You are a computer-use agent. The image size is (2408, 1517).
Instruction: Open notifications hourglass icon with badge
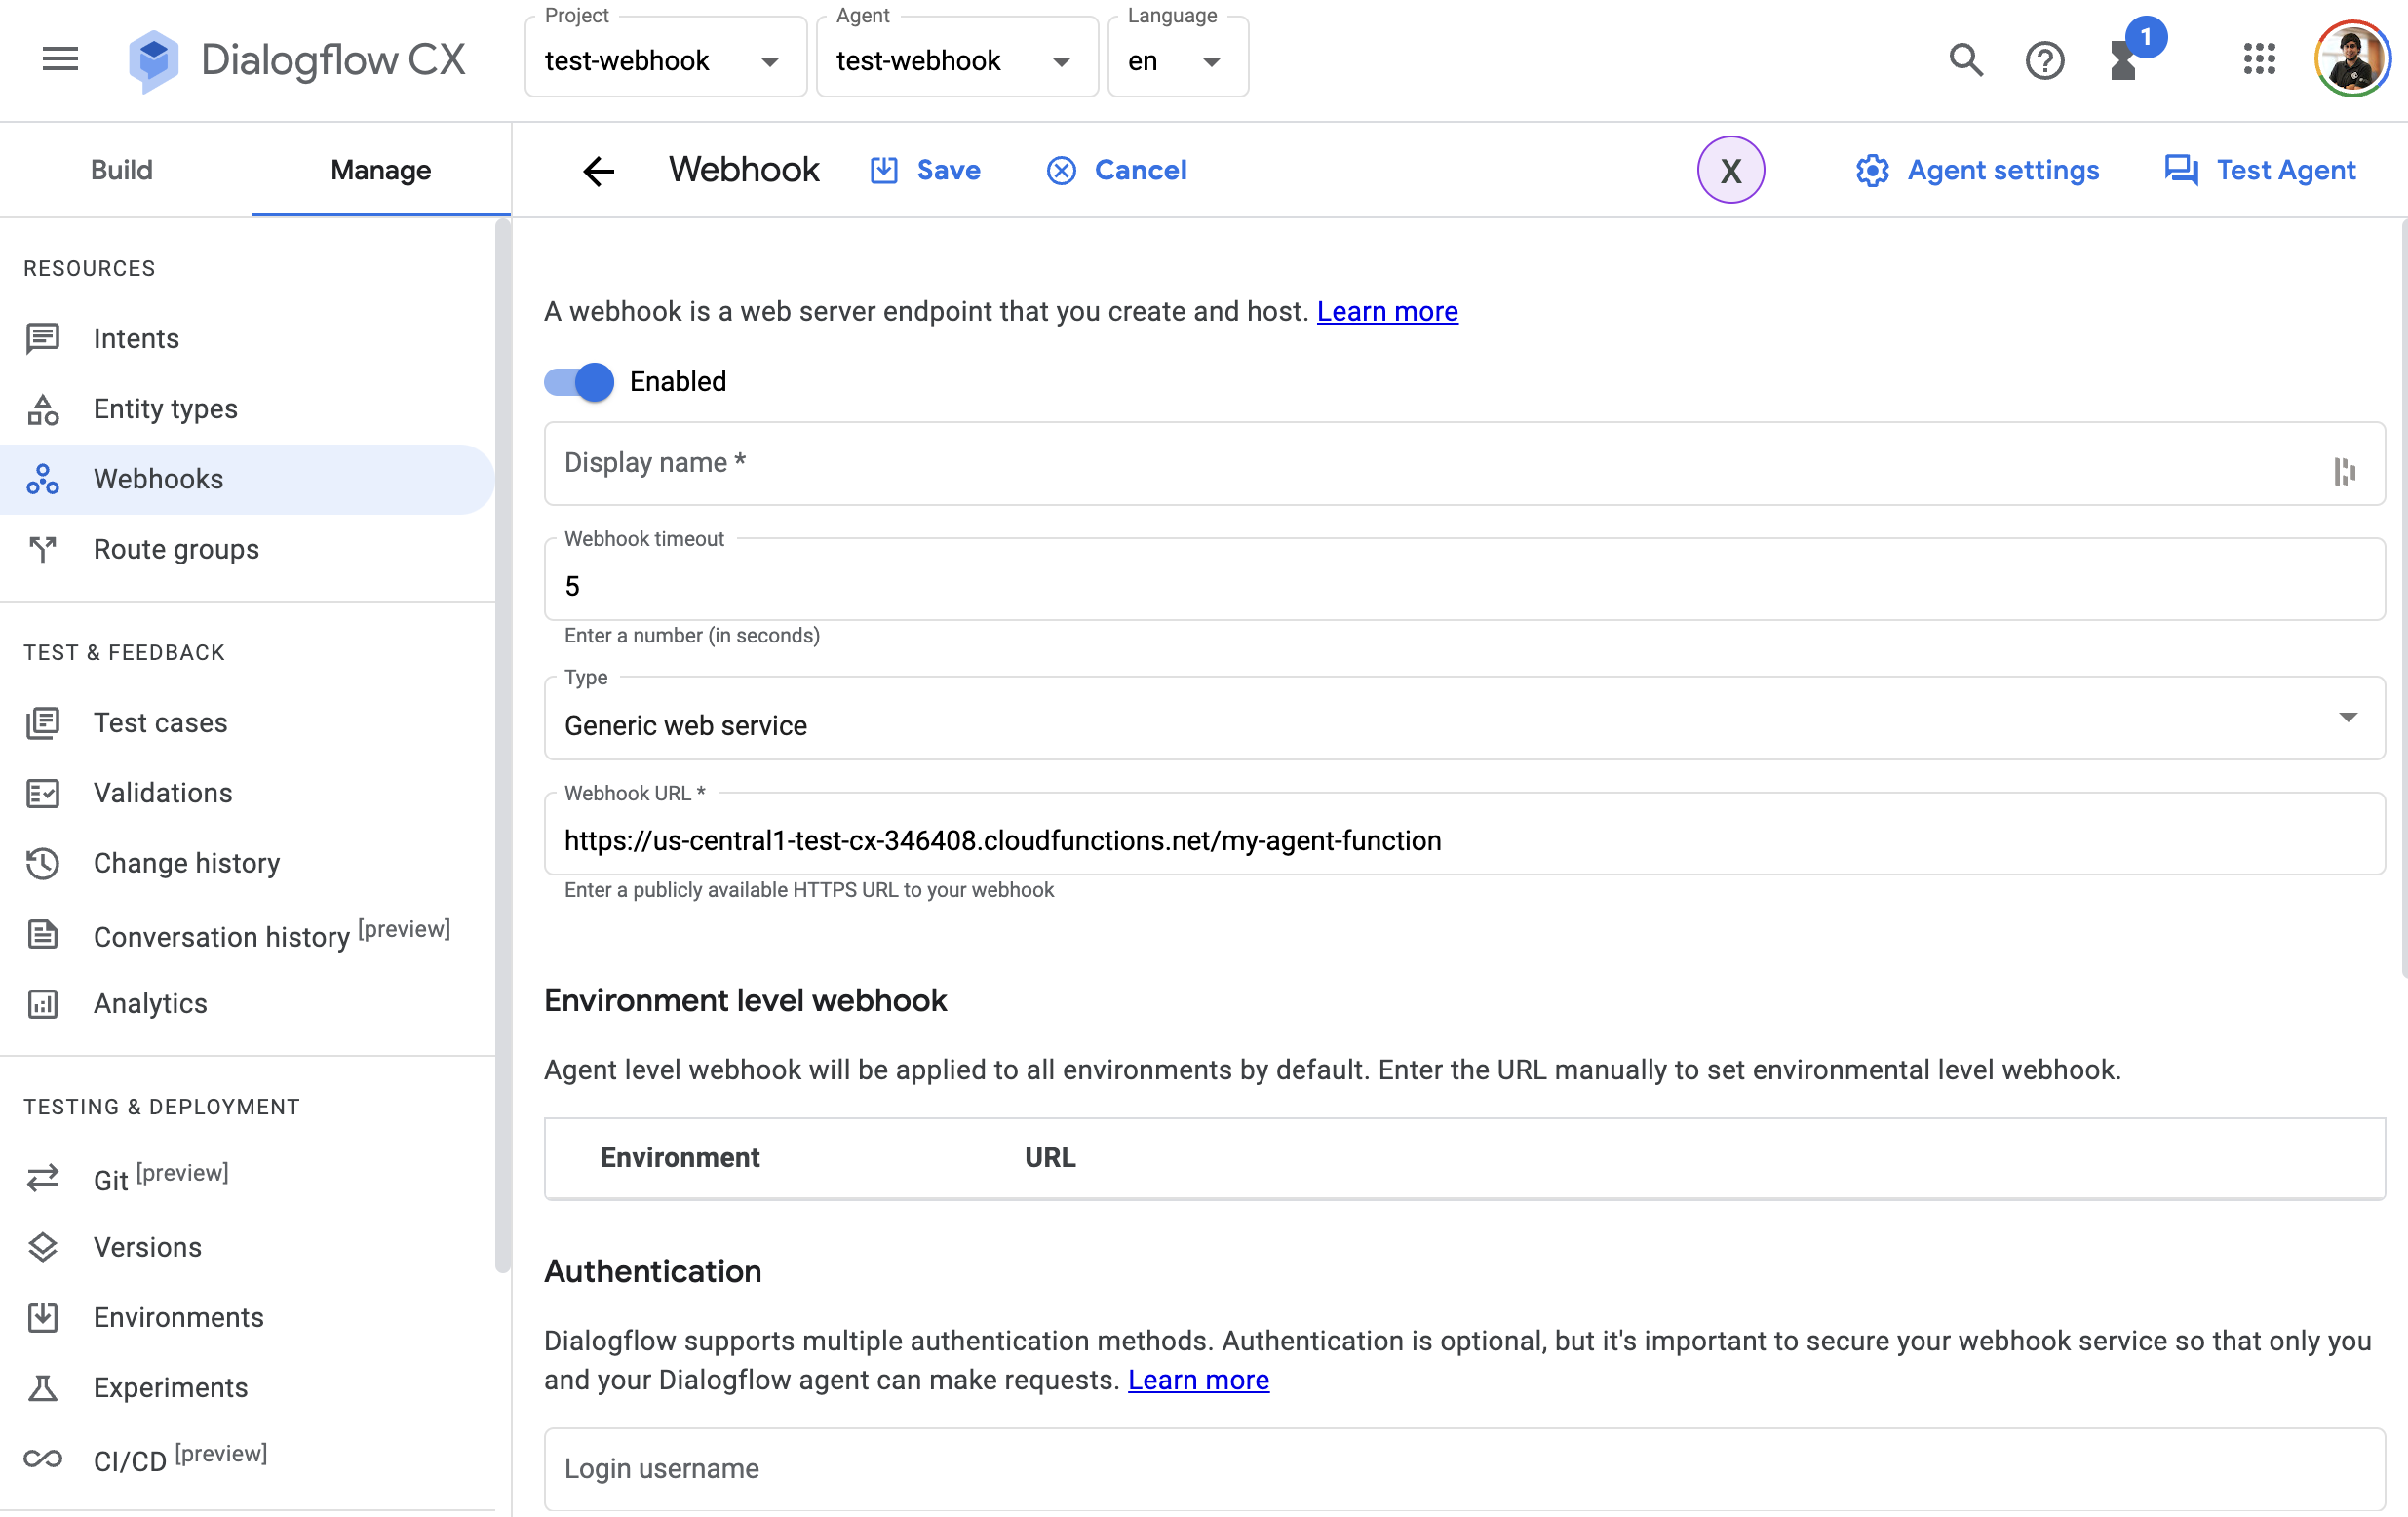click(x=2124, y=60)
